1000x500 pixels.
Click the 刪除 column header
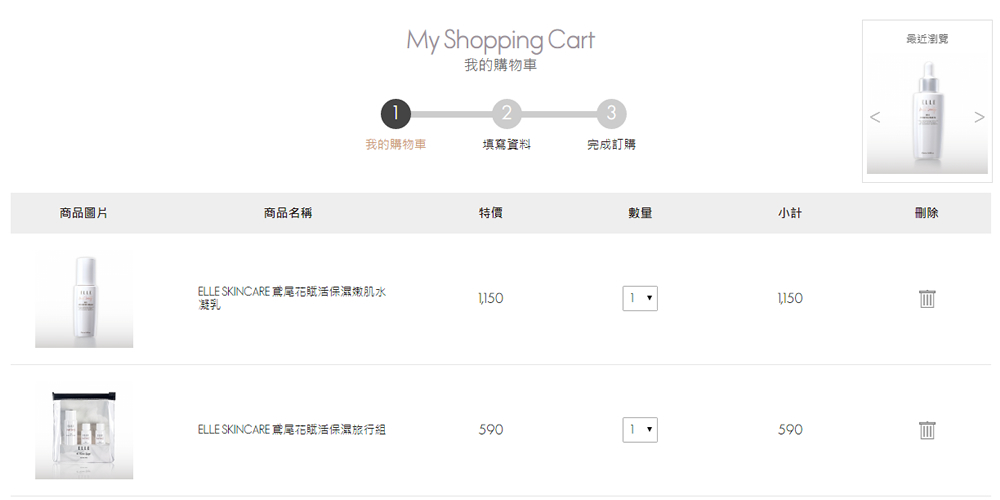pos(927,213)
